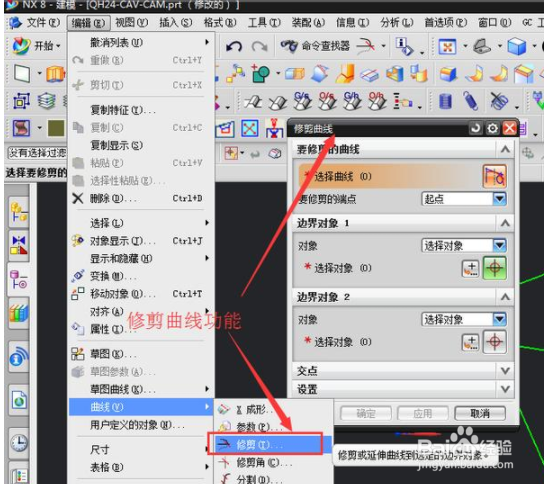Viewport: 544px width, 484px height.
Task: Open the Assembly Navigator sidebar icon
Action: coord(19,212)
